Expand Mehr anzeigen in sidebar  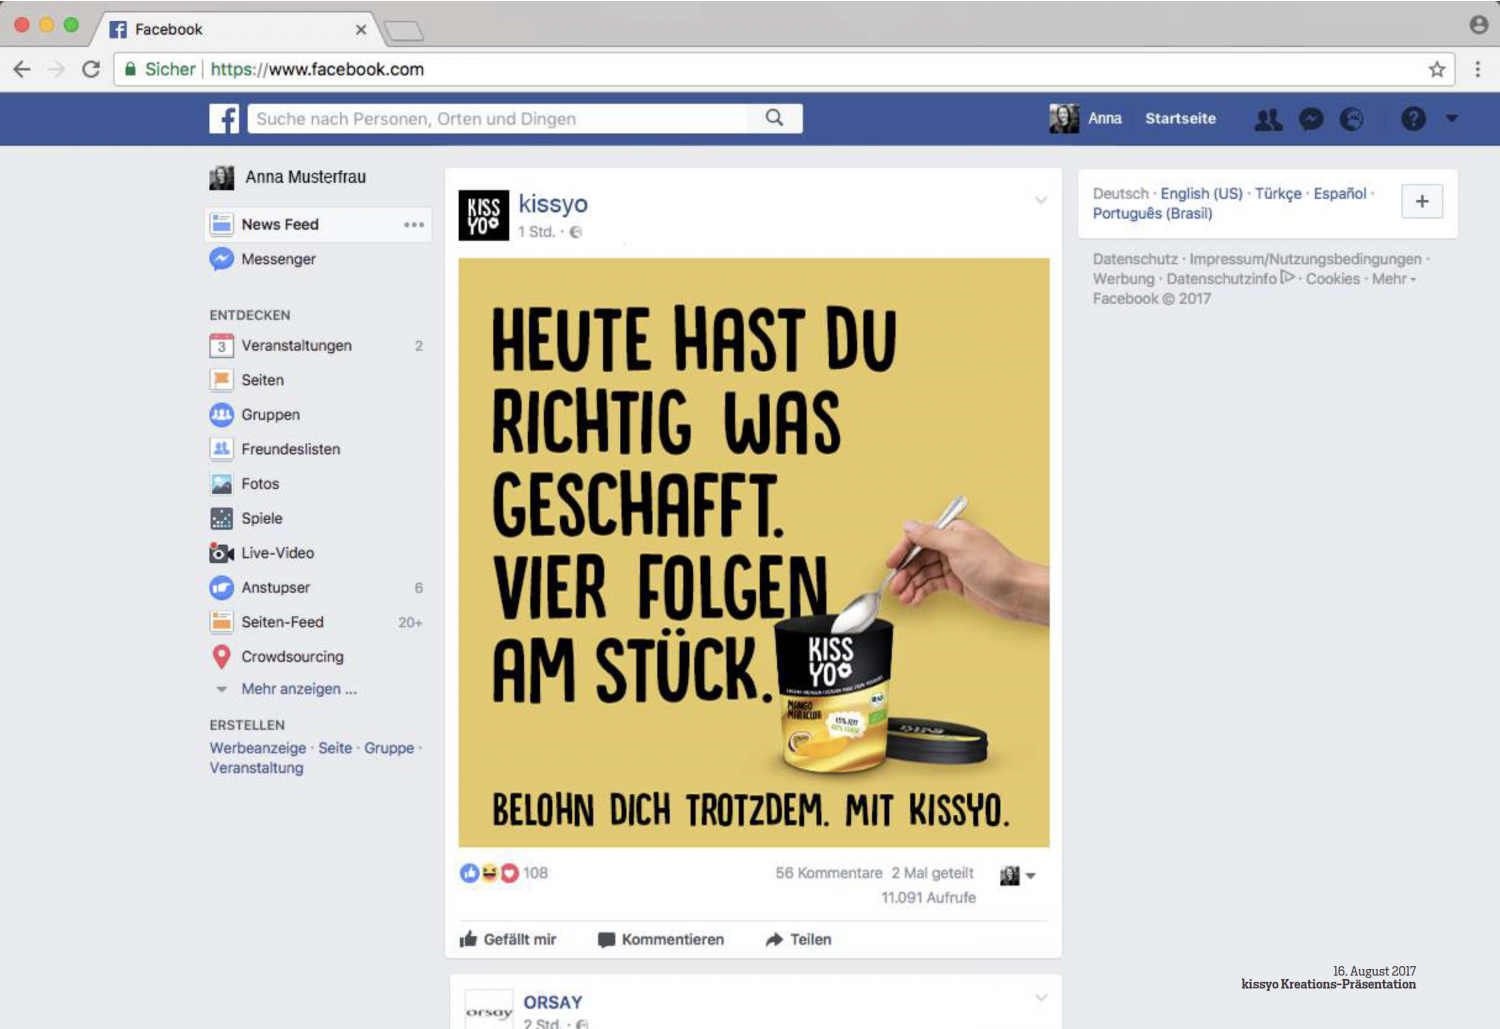[299, 689]
